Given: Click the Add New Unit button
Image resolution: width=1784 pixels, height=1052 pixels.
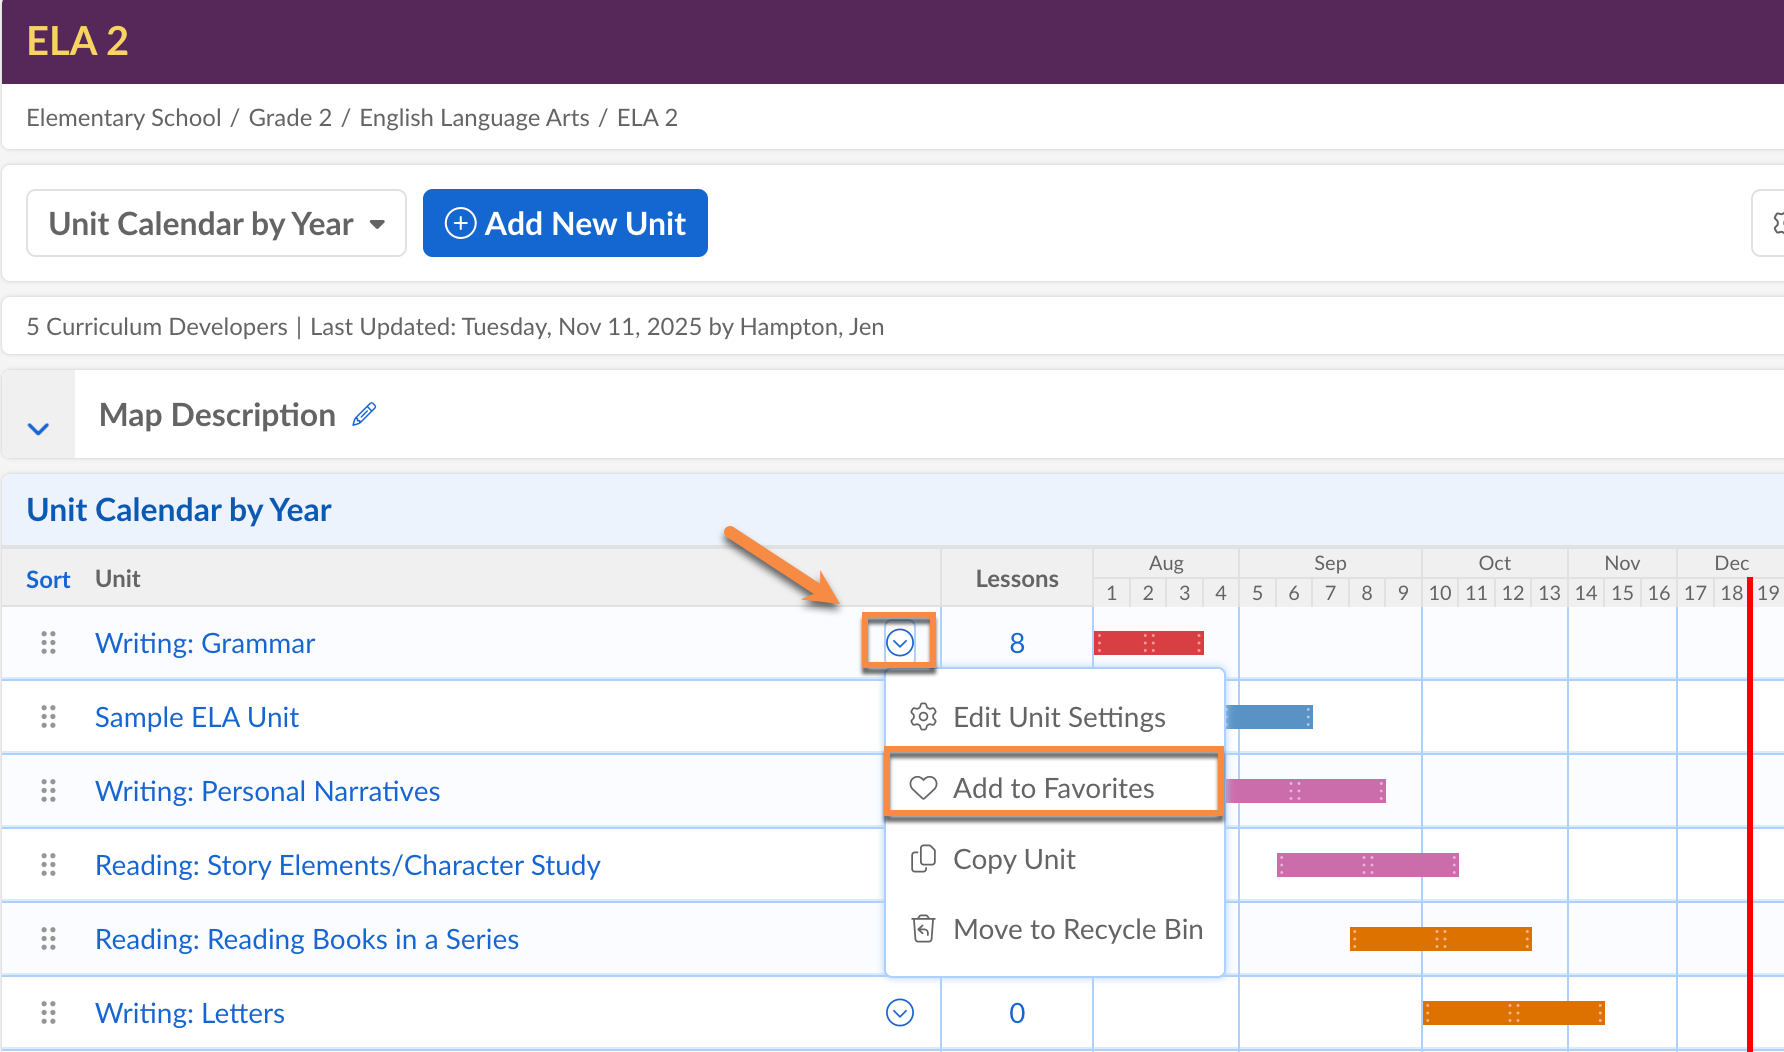Looking at the screenshot, I should (565, 223).
